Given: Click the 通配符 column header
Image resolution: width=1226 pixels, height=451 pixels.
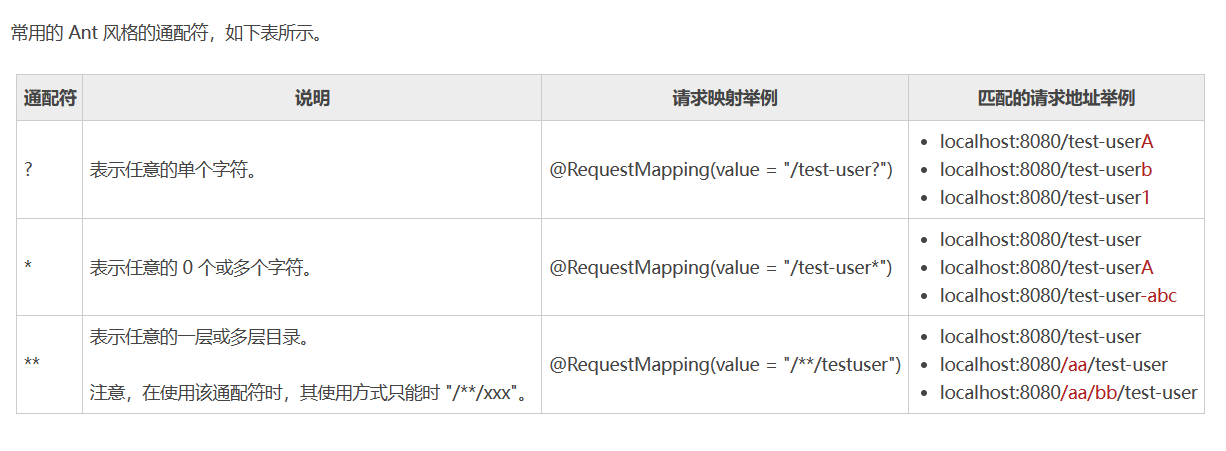Looking at the screenshot, I should 50,98.
